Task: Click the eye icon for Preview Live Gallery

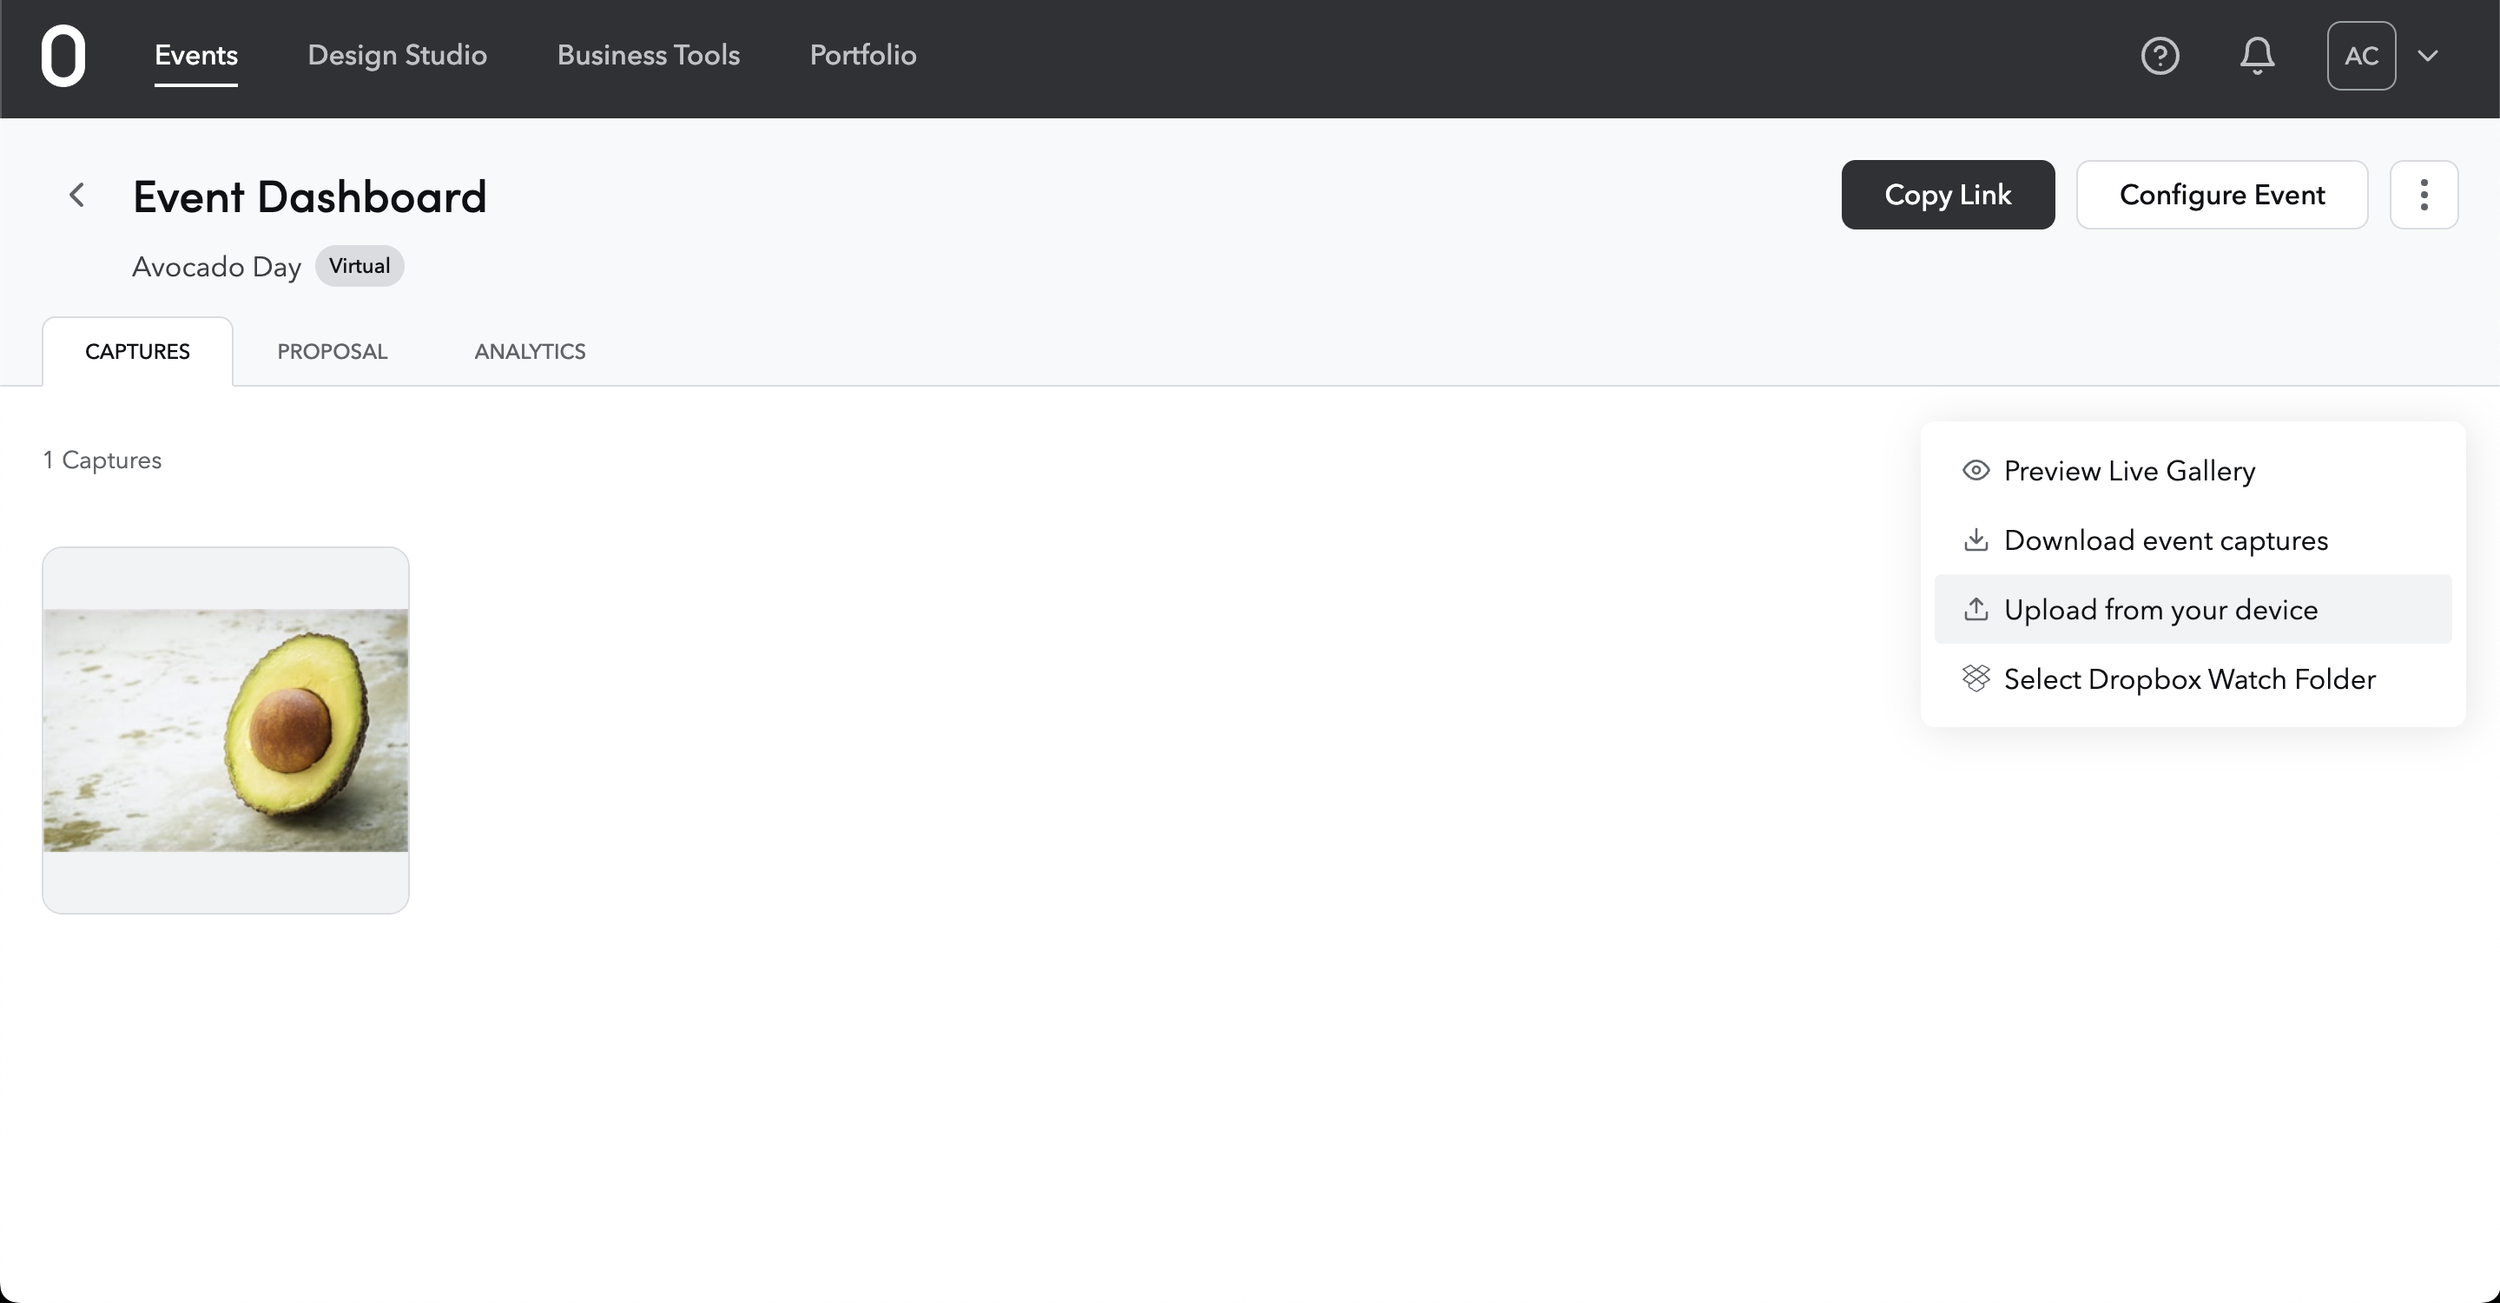Action: click(x=1976, y=471)
